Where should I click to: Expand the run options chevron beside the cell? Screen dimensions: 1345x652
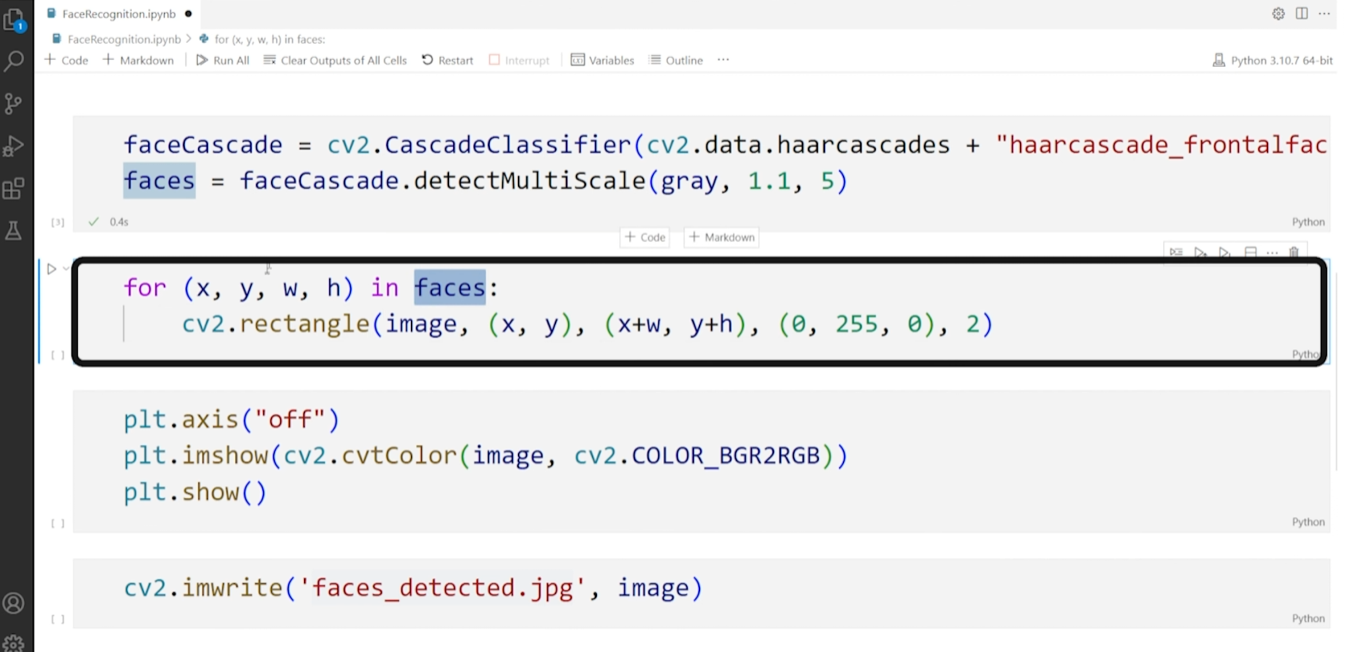point(66,268)
